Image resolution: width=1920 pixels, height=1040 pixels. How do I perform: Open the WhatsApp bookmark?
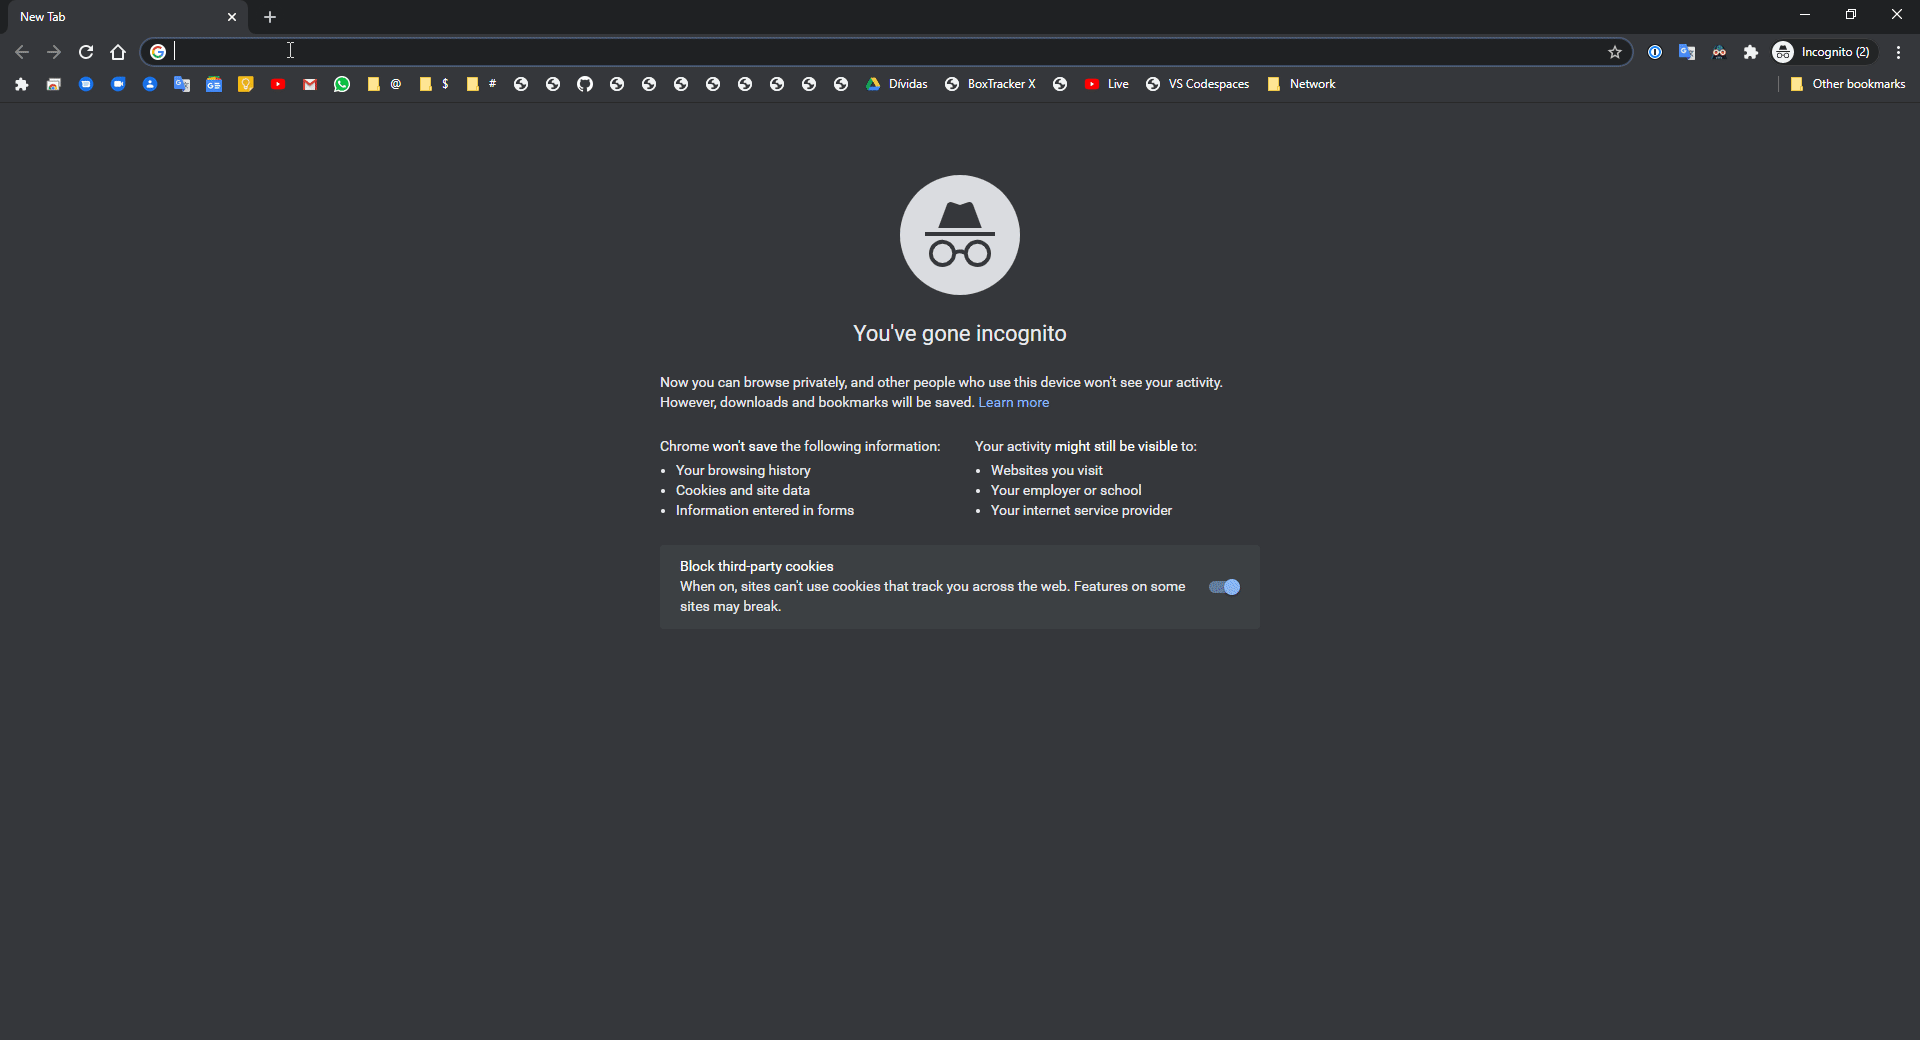[x=342, y=84]
